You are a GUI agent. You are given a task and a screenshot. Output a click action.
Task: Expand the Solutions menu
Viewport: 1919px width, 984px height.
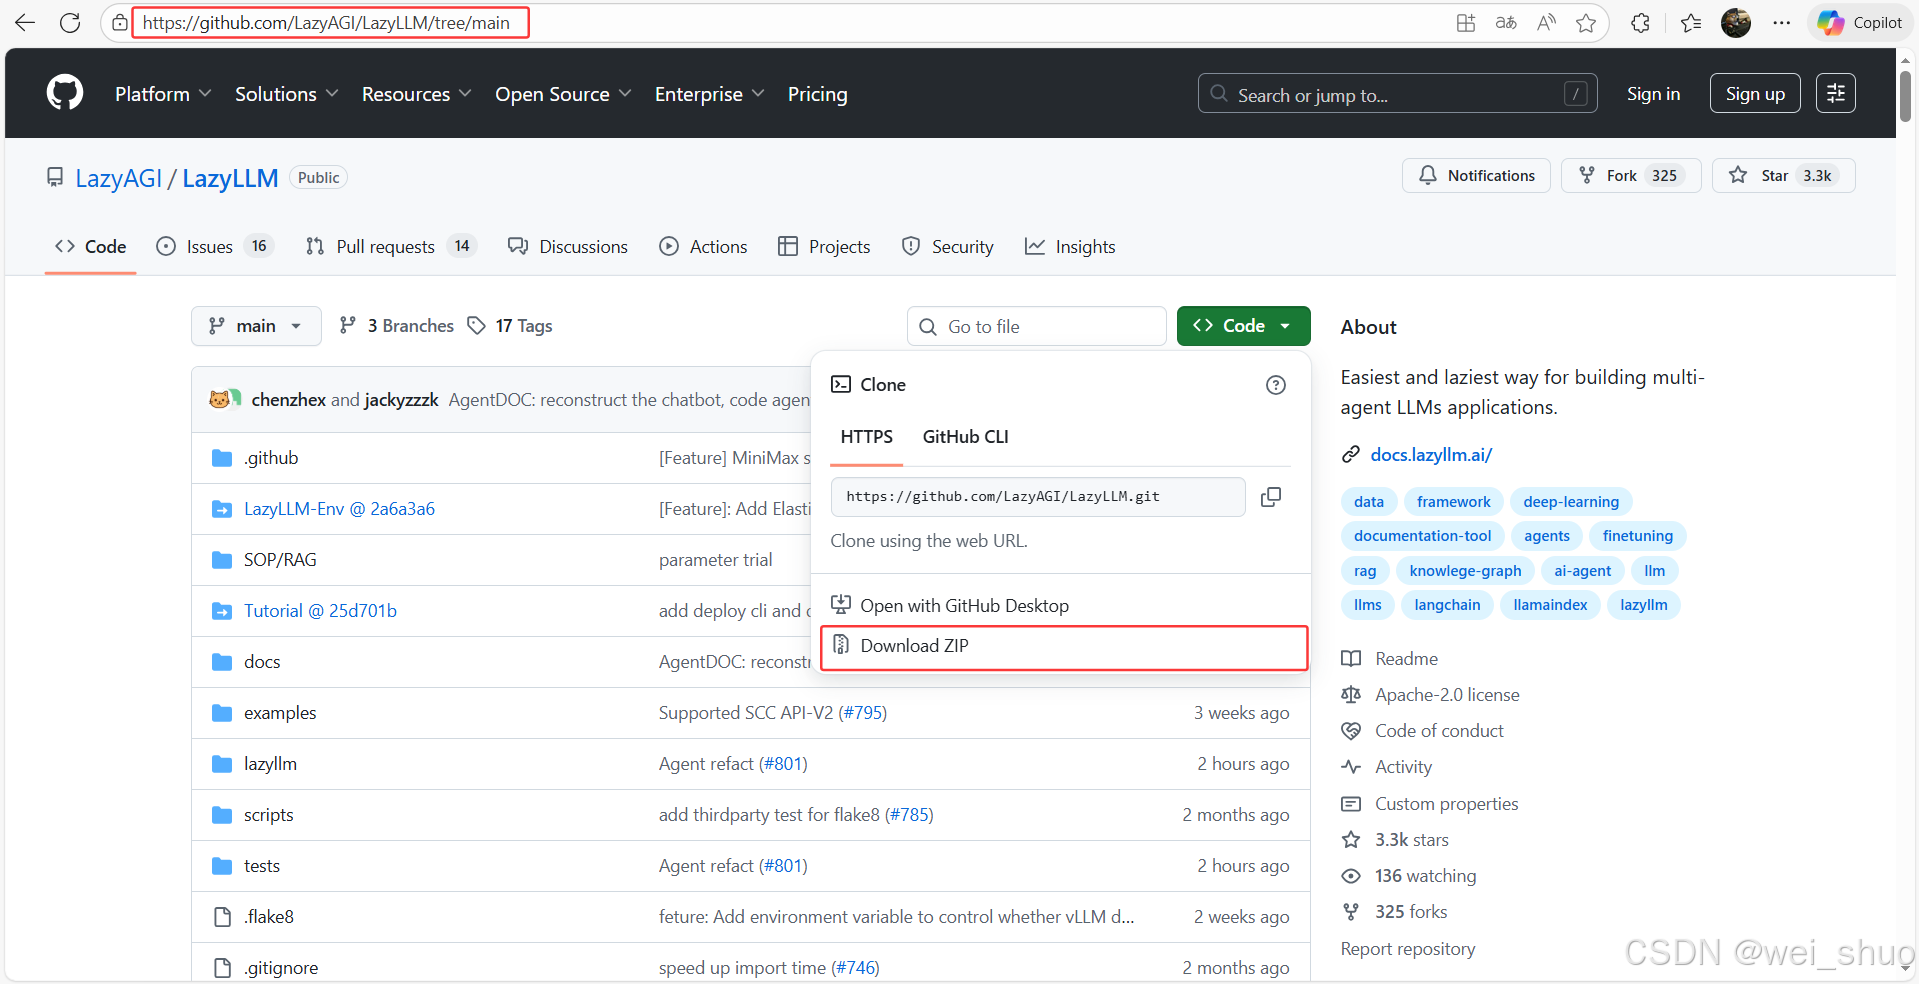(x=287, y=94)
